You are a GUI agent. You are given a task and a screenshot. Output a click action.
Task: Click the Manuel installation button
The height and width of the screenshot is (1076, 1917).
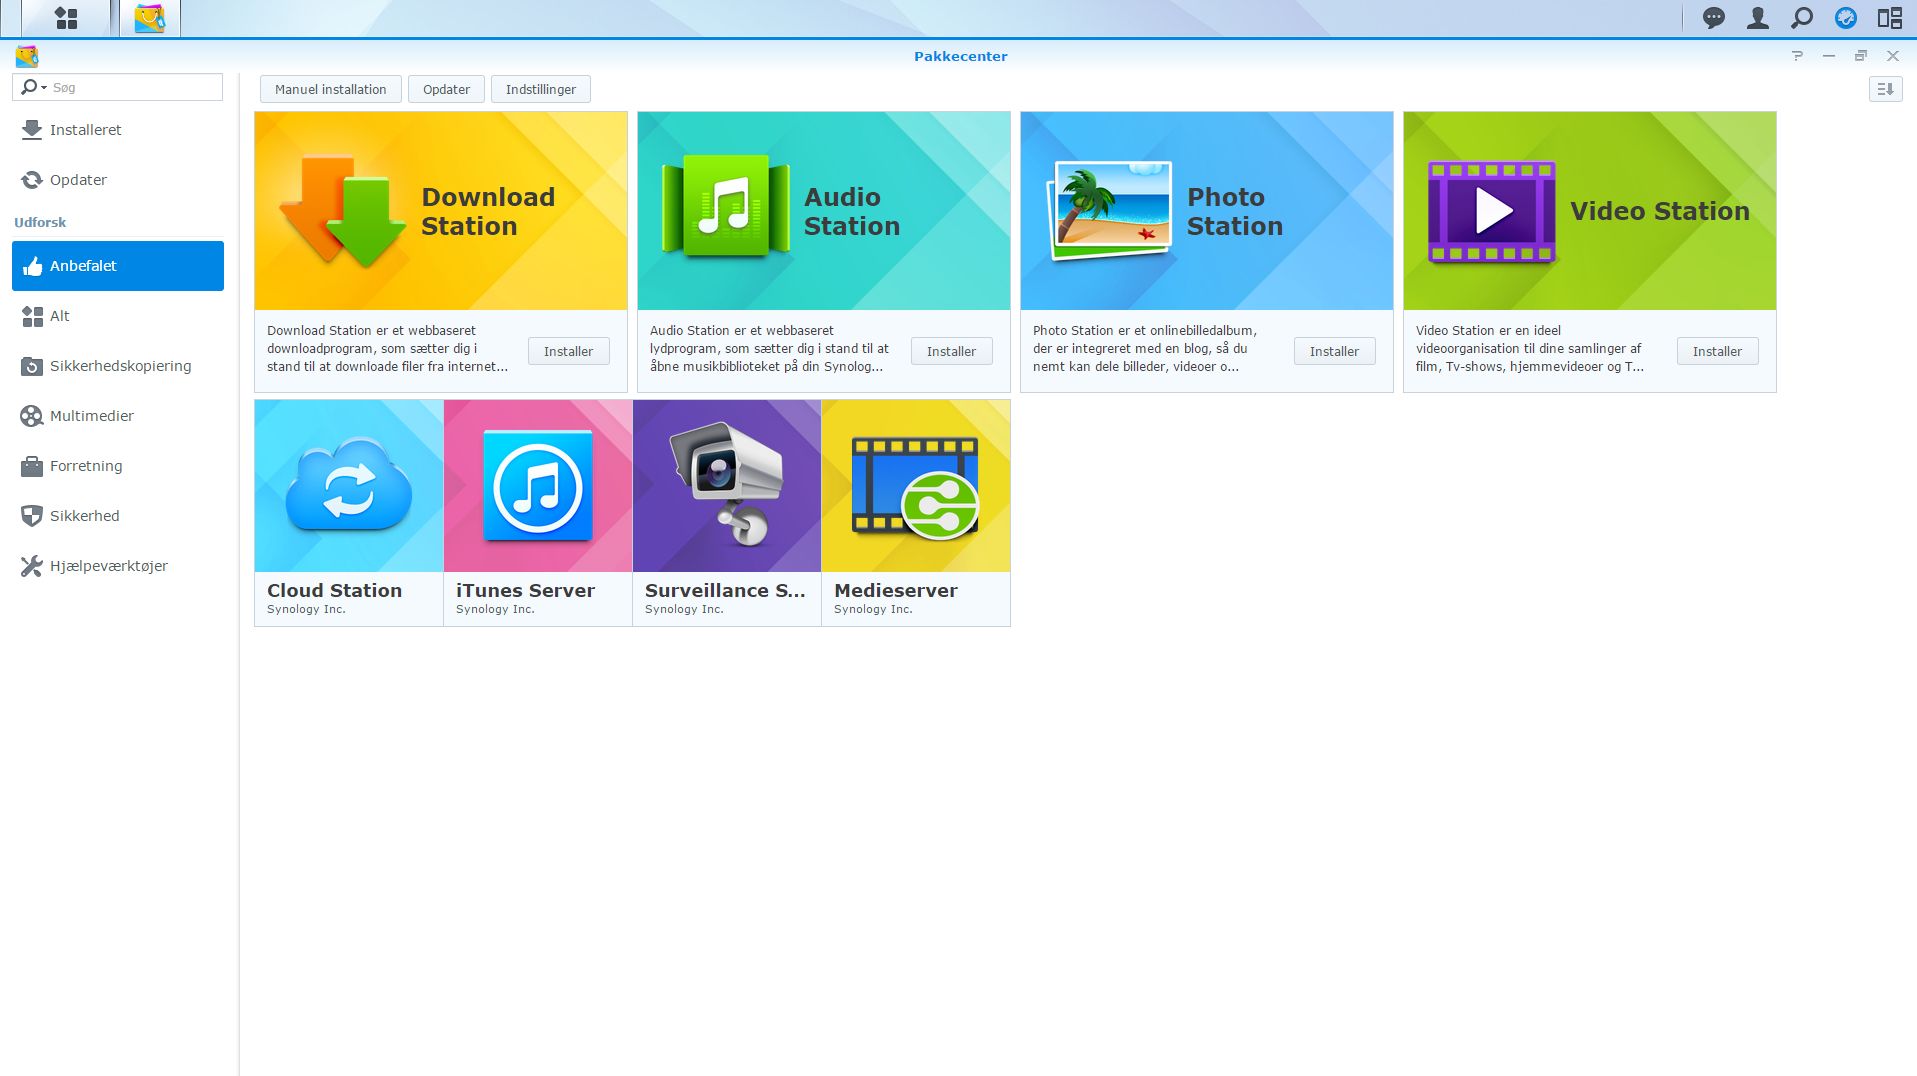click(330, 89)
